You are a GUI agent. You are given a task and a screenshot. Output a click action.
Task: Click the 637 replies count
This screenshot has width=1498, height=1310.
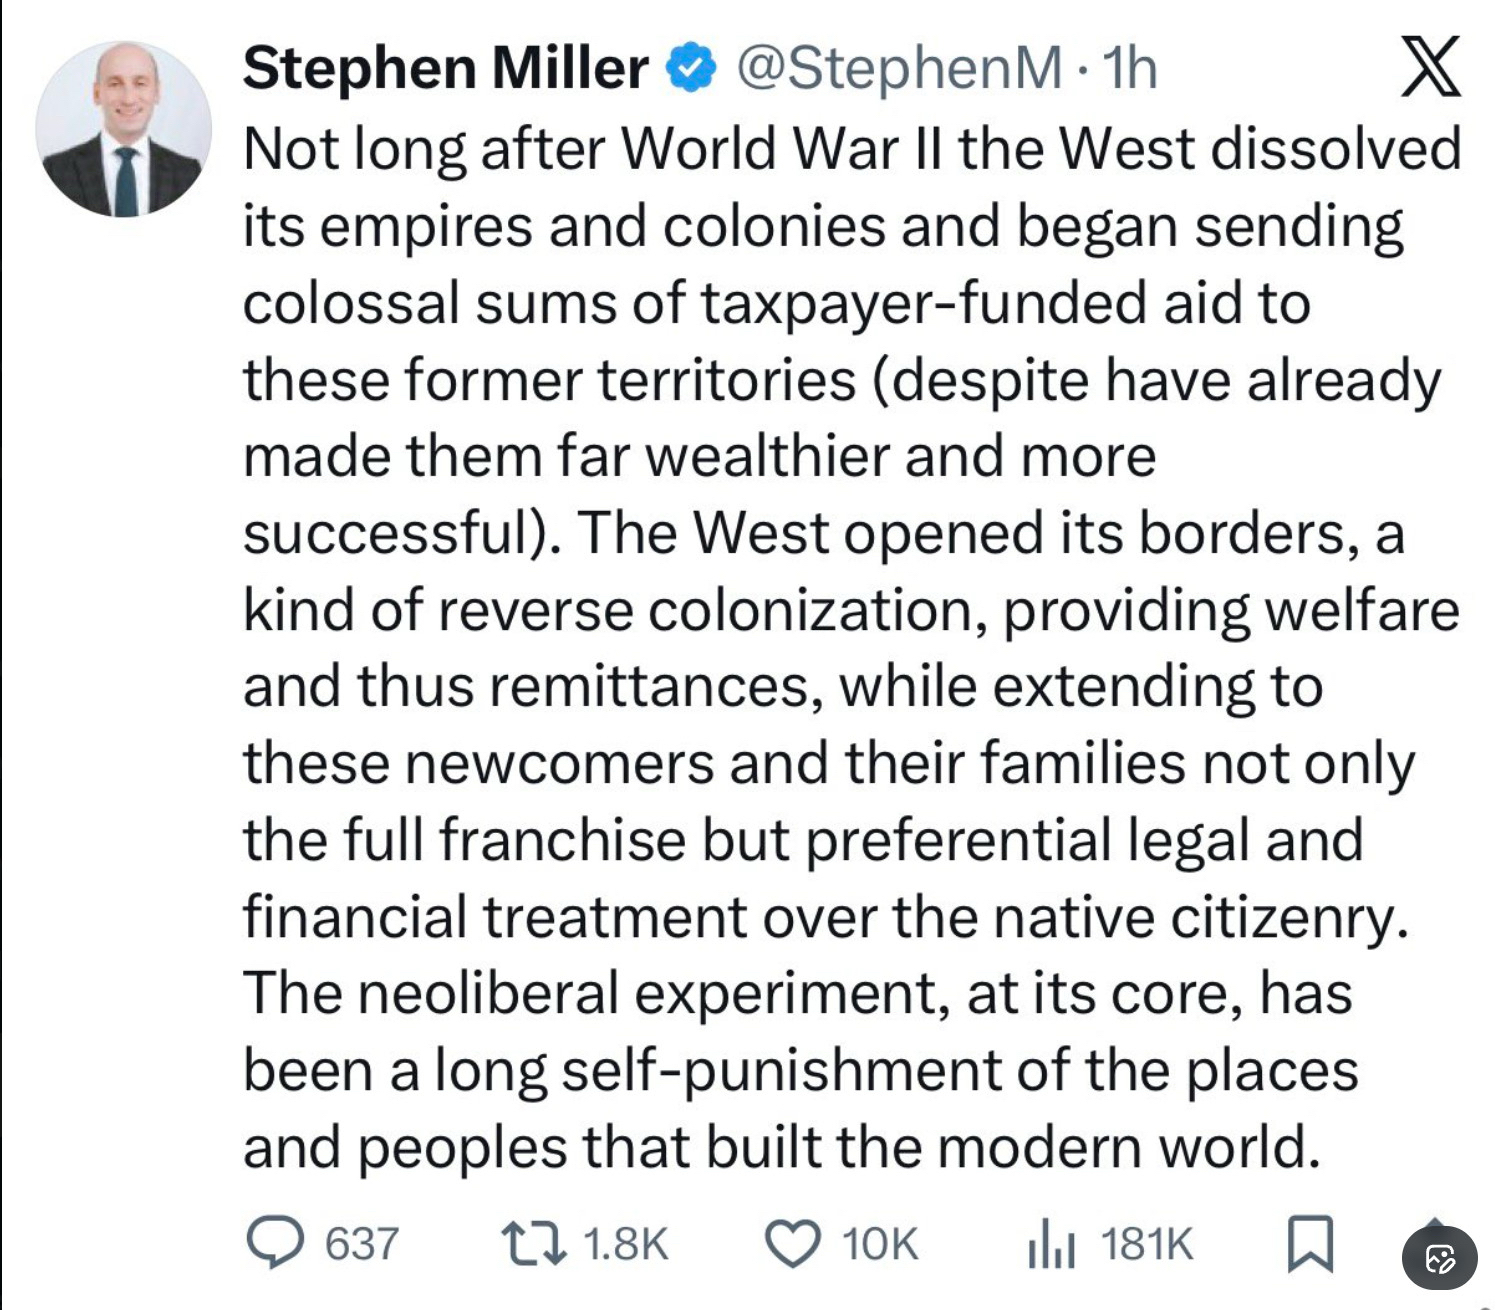coord(362,1244)
